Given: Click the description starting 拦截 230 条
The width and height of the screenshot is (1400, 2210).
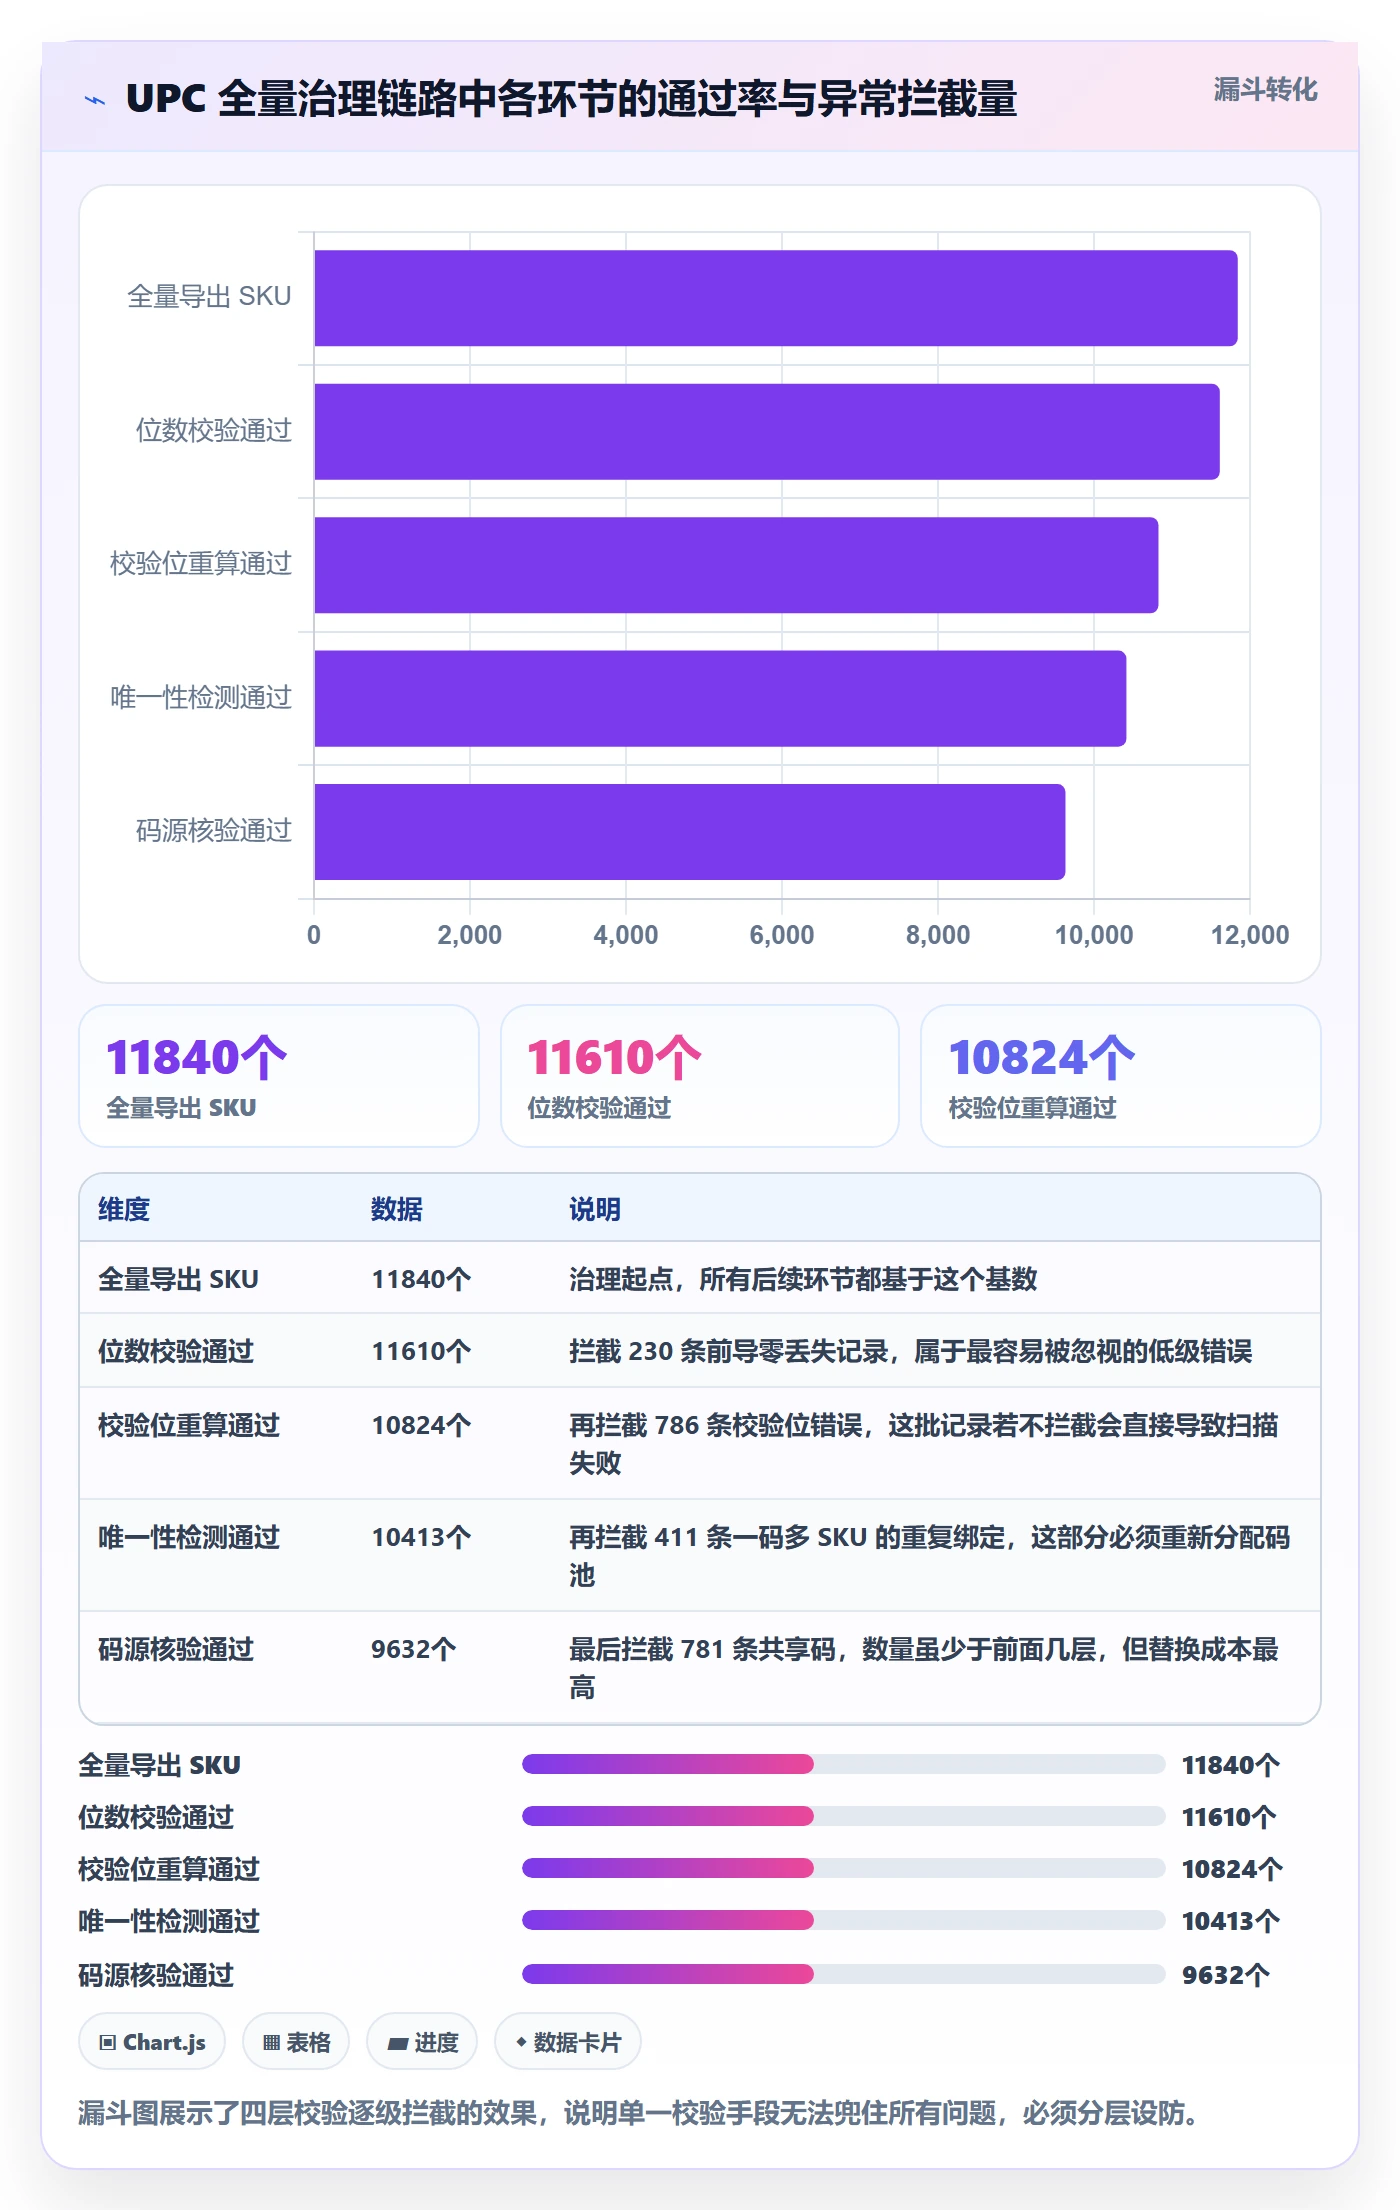Looking at the screenshot, I should 910,1351.
